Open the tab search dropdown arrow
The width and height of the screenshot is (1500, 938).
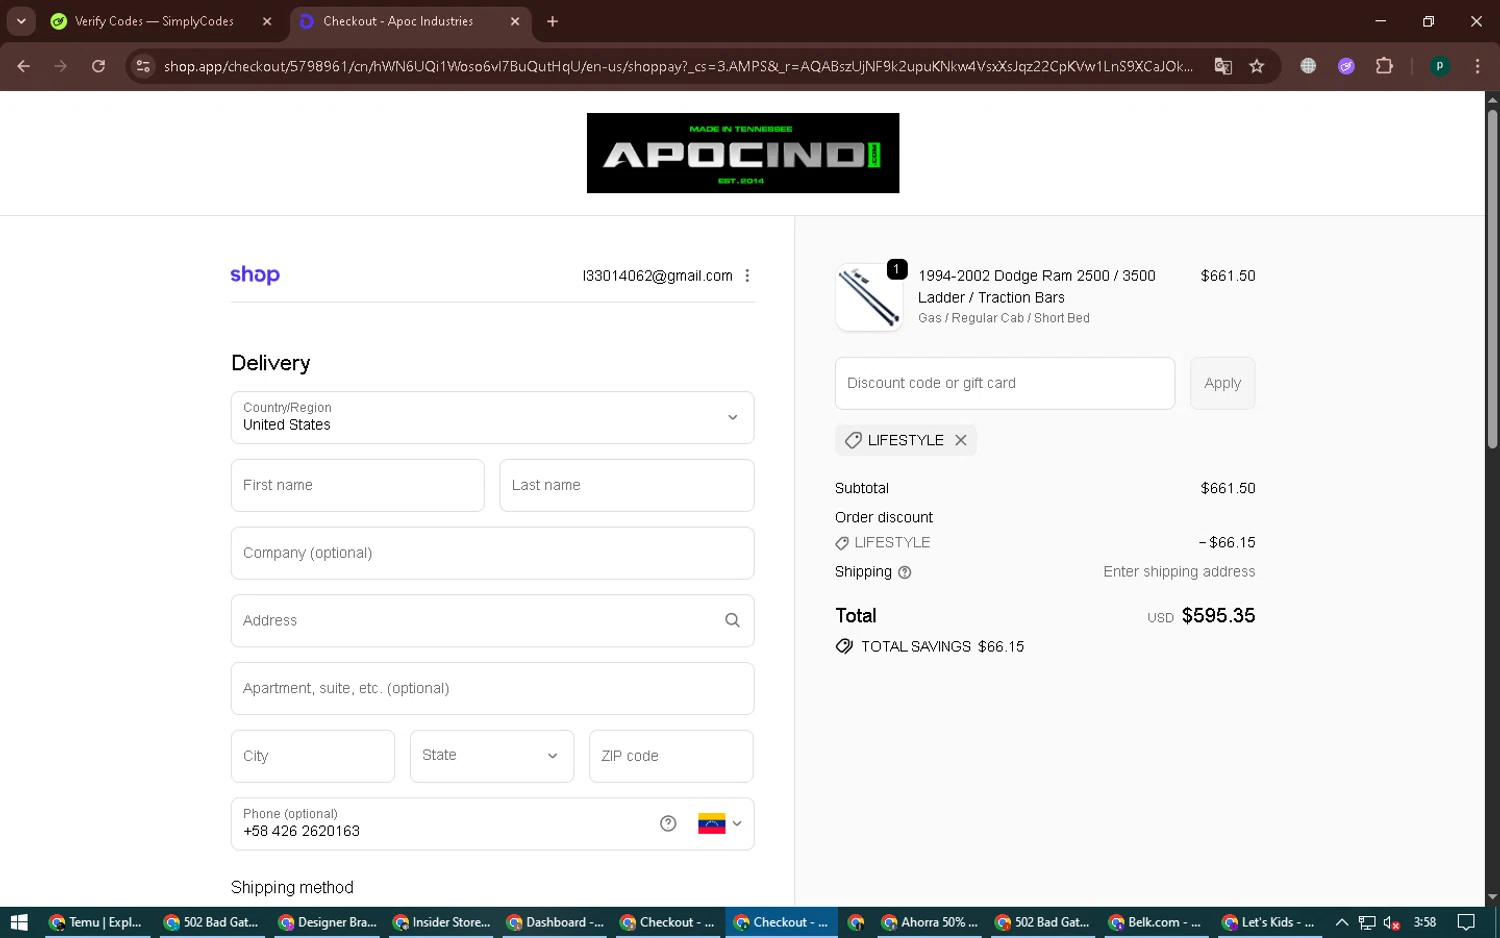pyautogui.click(x=21, y=21)
